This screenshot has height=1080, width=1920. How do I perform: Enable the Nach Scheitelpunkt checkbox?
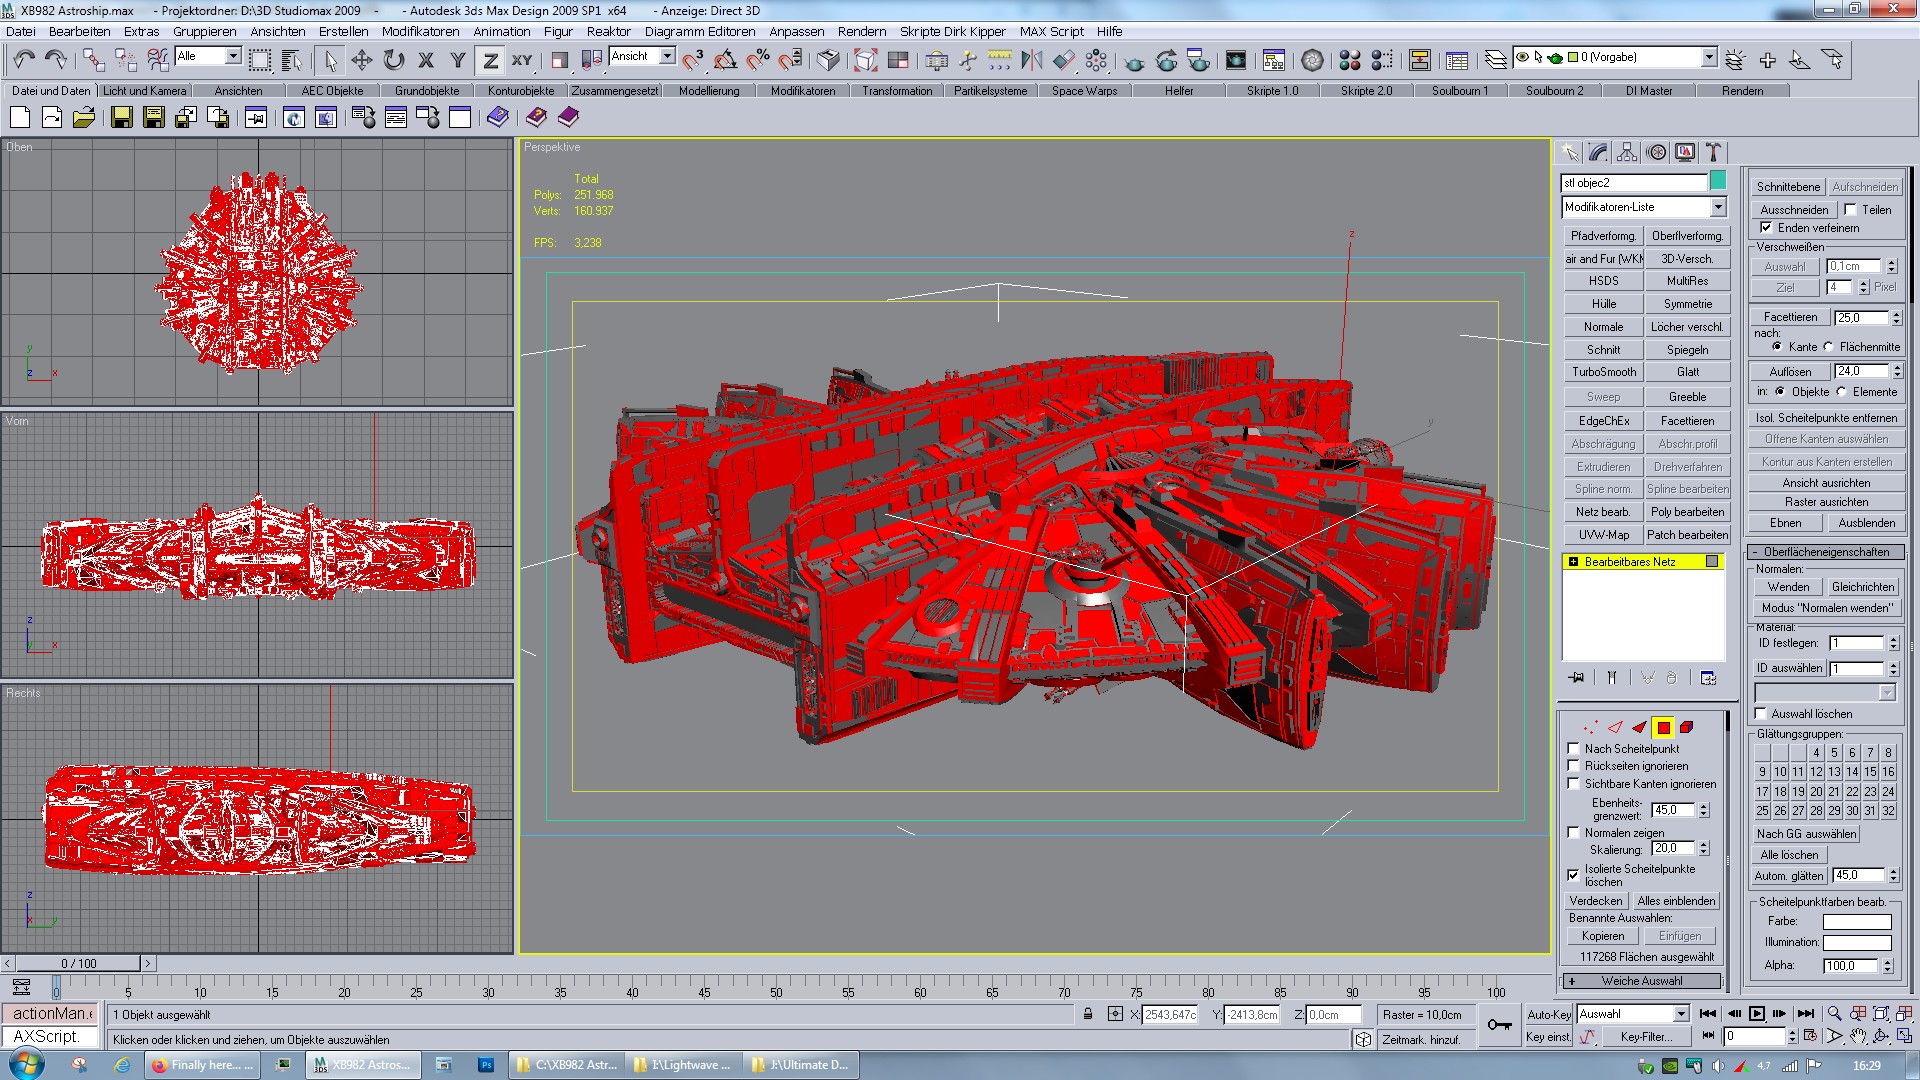tap(1574, 749)
